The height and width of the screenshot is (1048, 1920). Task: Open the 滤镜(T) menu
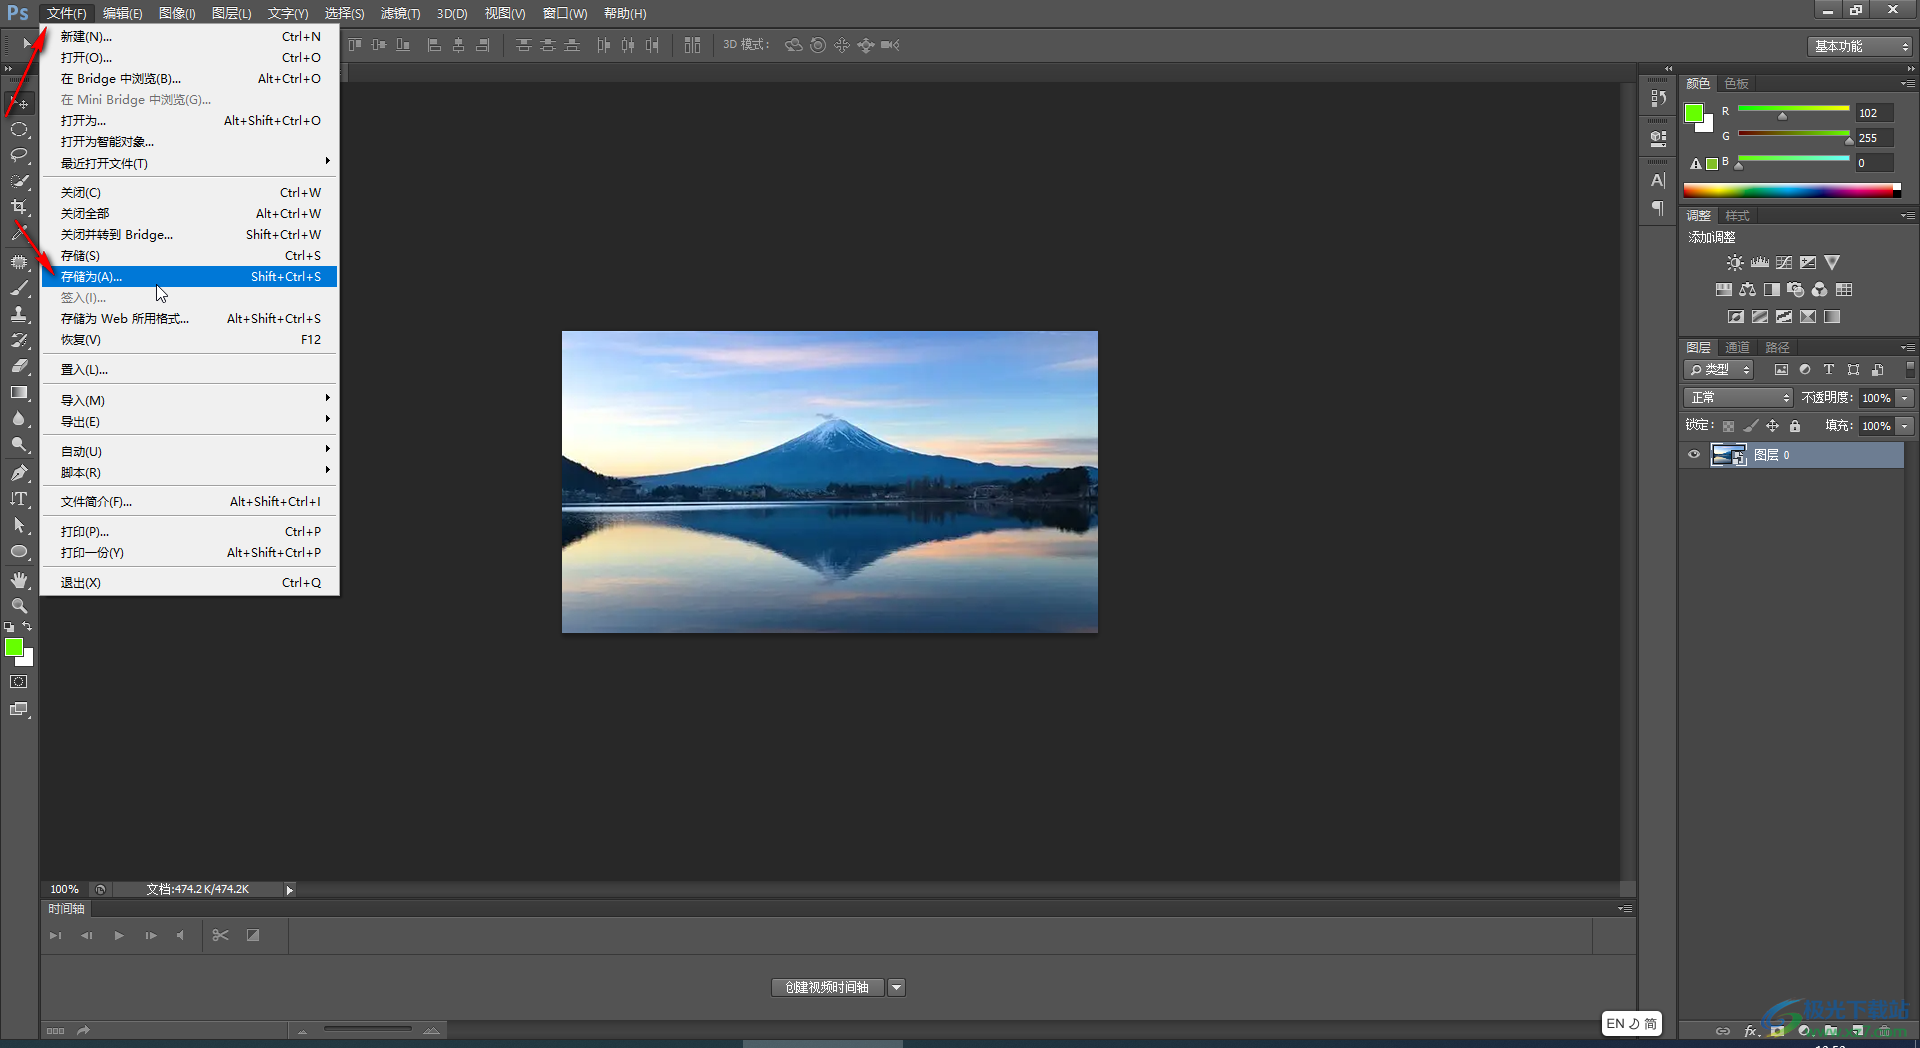pos(400,13)
